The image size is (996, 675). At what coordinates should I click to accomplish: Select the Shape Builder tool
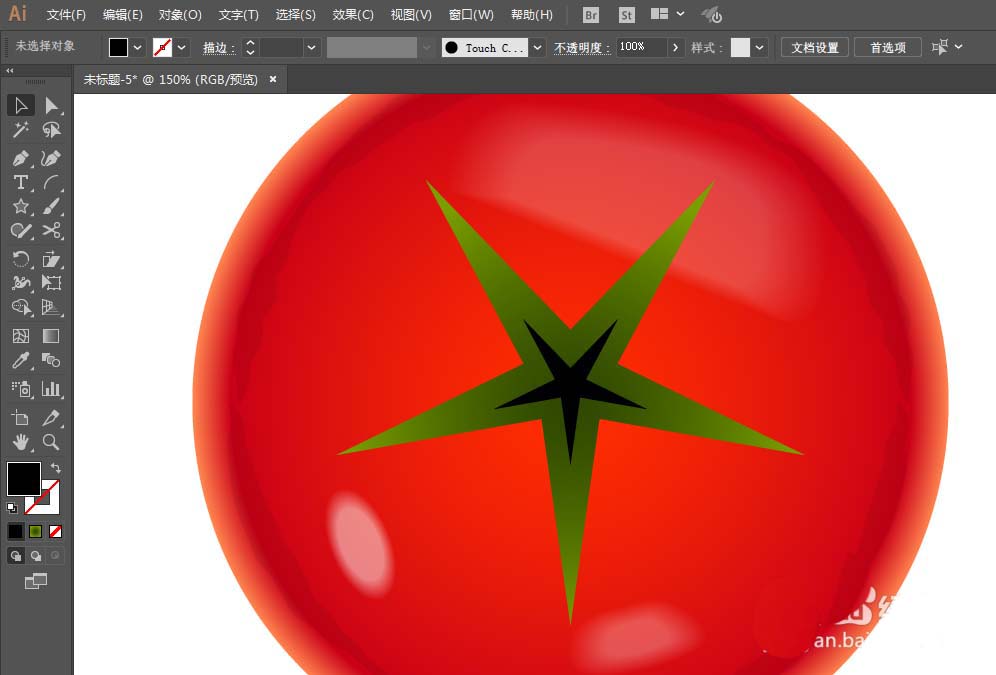coord(20,307)
